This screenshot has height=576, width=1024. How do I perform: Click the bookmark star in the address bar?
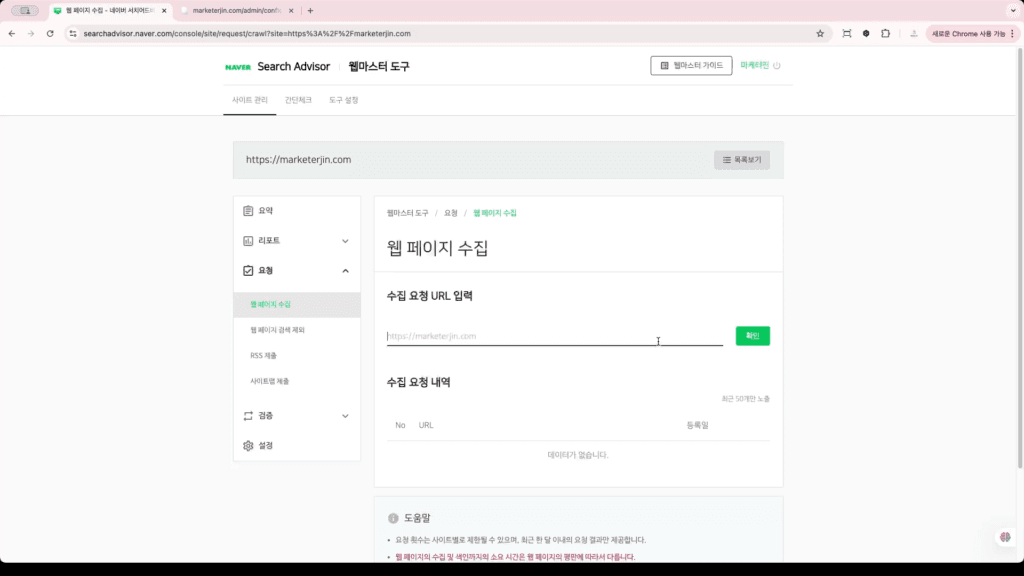click(x=820, y=32)
